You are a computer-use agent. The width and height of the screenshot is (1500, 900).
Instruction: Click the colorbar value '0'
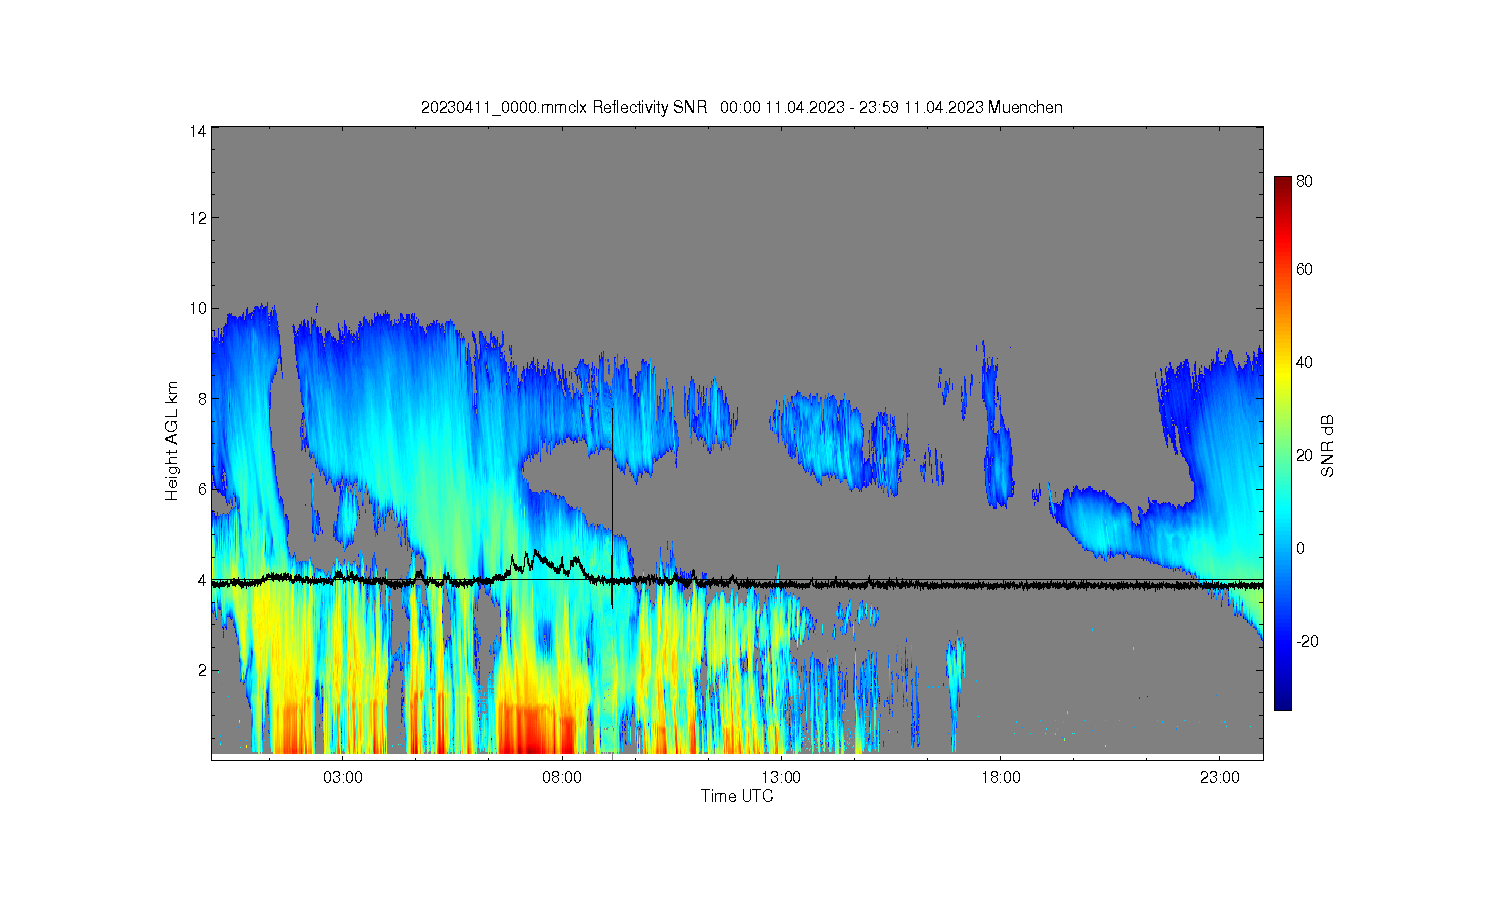tap(1300, 548)
